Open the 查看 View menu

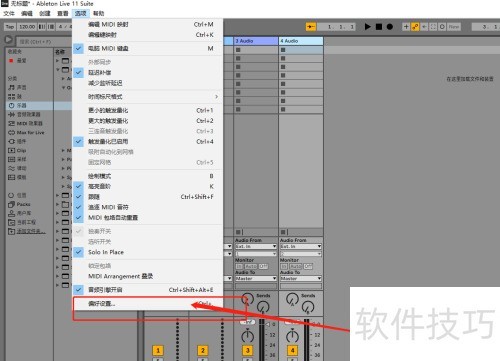[x=63, y=13]
